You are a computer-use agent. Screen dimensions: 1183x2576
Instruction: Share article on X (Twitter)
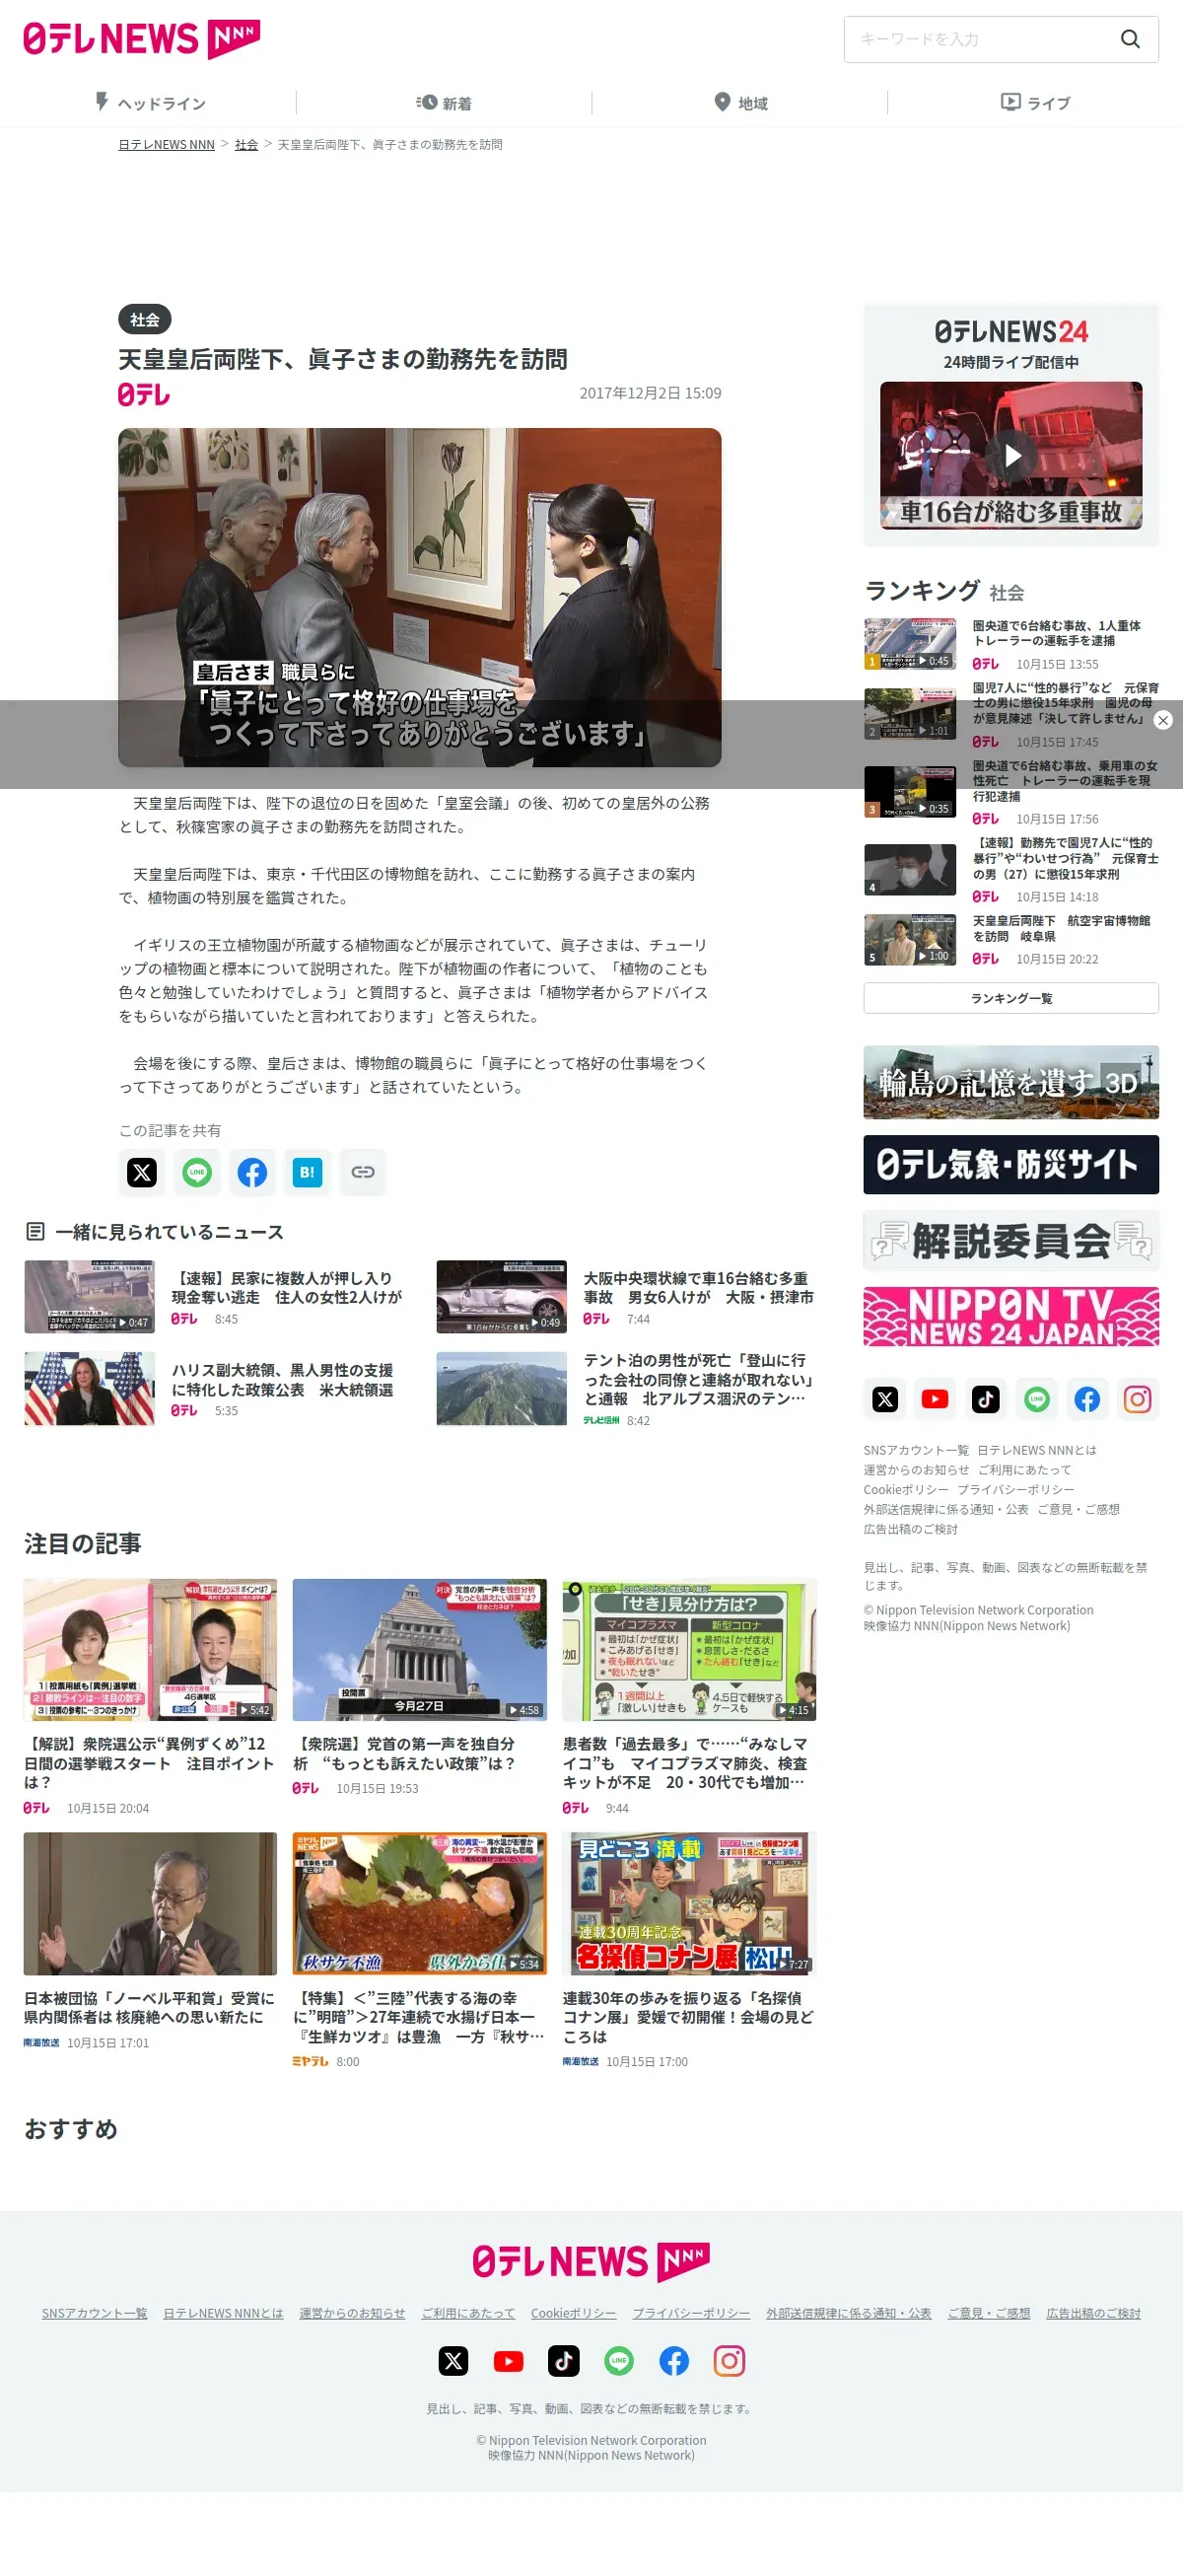(142, 1171)
